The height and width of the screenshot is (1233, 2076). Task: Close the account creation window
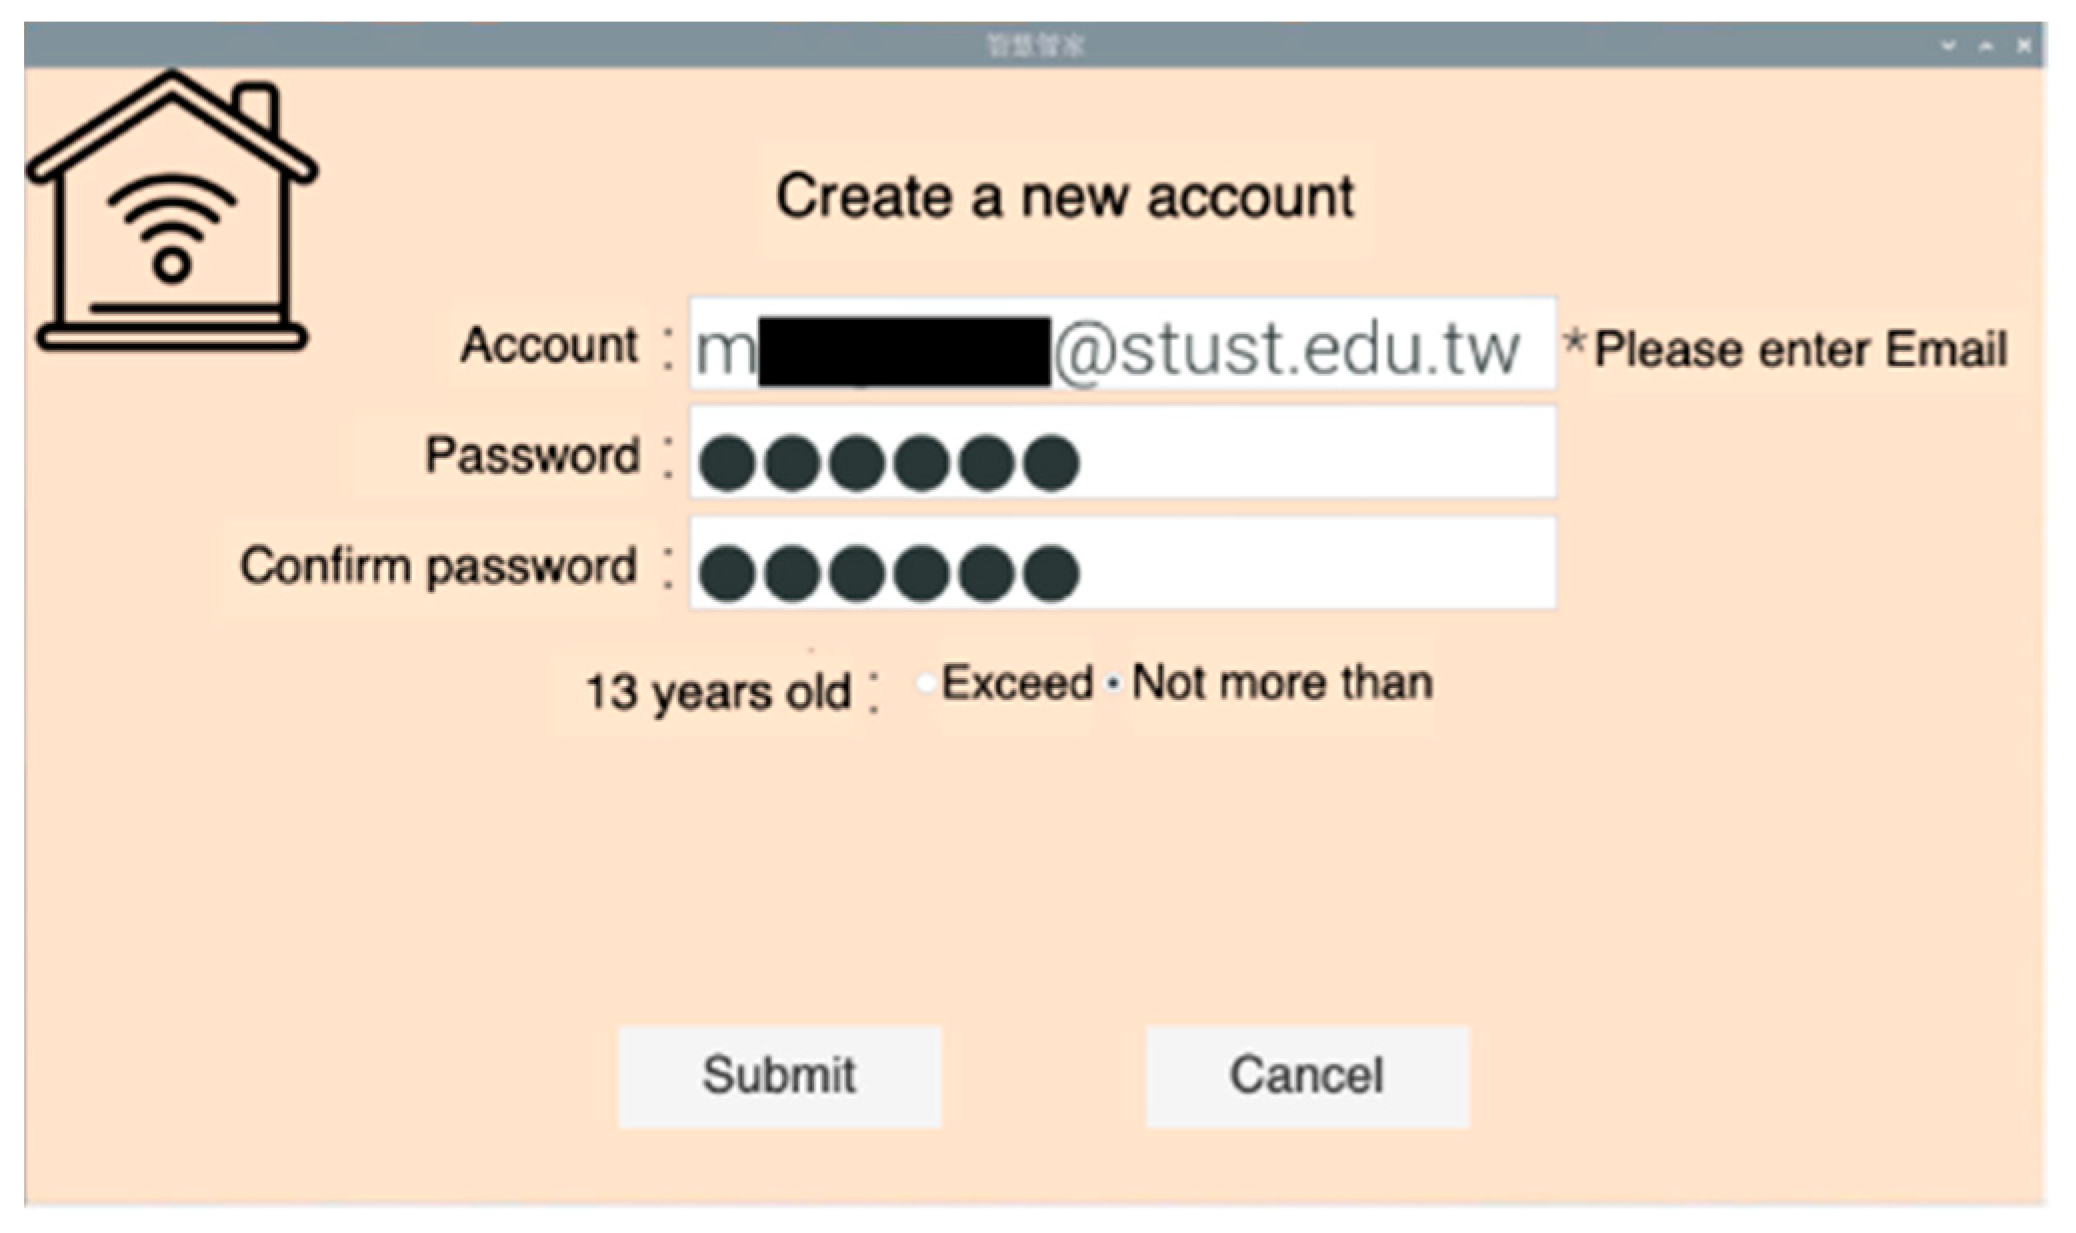click(x=2023, y=46)
